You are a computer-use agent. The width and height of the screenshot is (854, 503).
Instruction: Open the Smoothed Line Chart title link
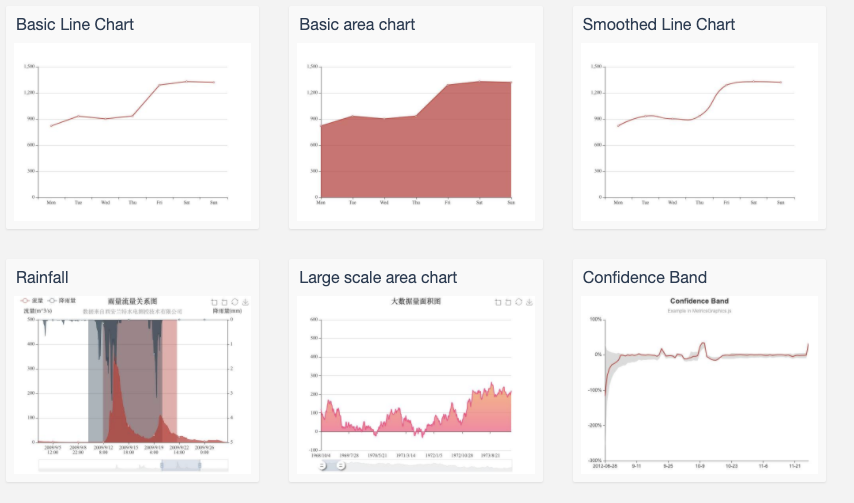tap(658, 24)
